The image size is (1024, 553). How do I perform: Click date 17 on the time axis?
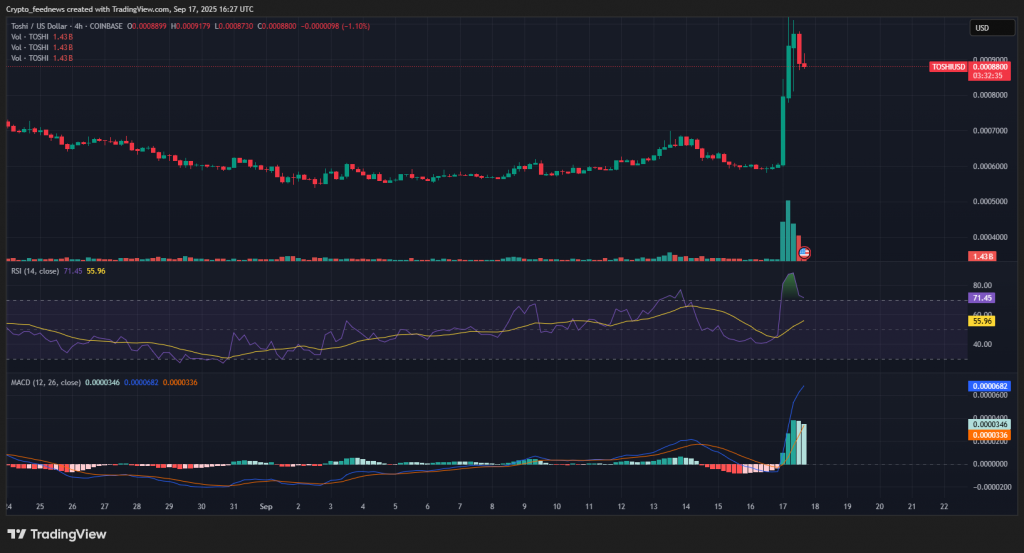(782, 508)
